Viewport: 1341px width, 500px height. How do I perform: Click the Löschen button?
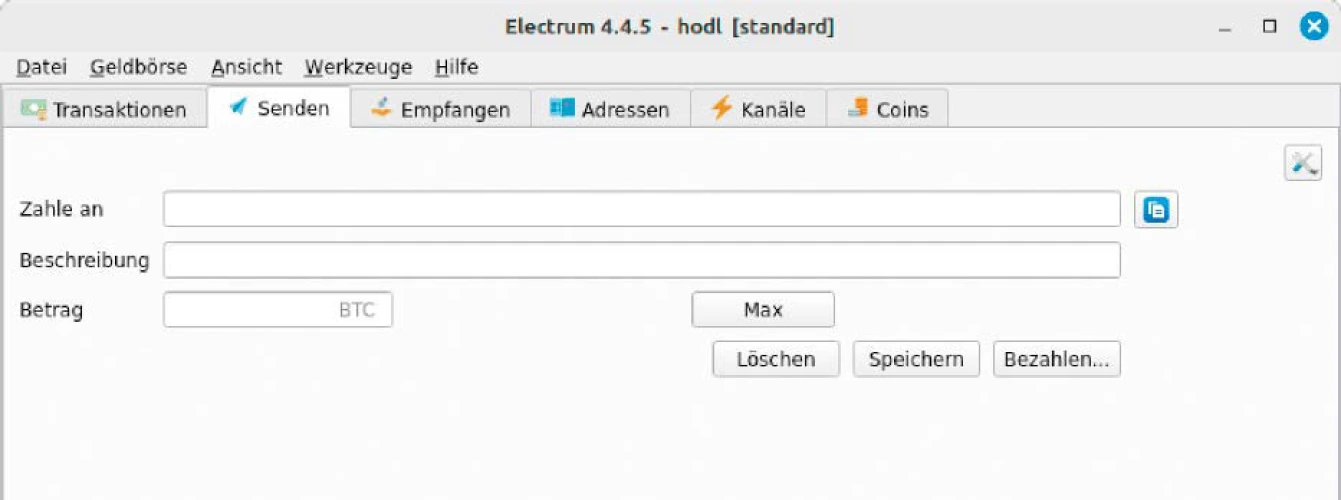click(x=775, y=359)
